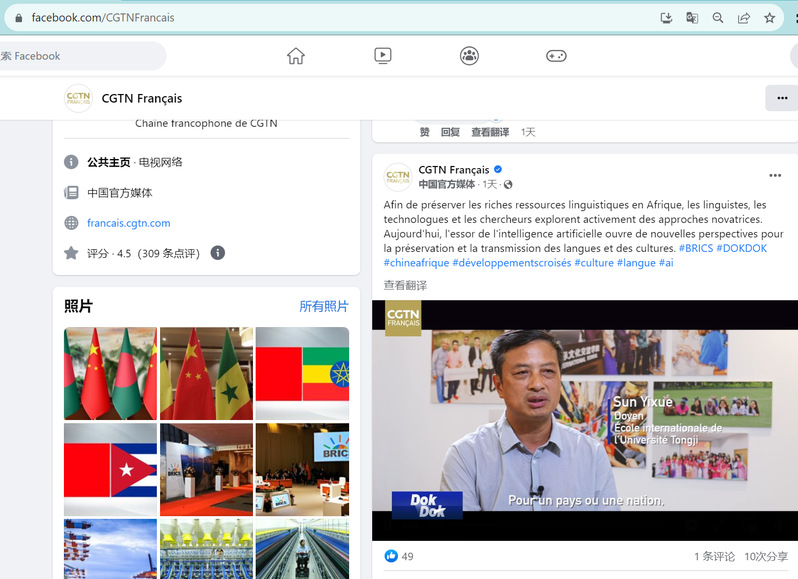Image resolution: width=798 pixels, height=579 pixels.
Task: Open the #DOKDOK hashtag
Action: [x=742, y=248]
